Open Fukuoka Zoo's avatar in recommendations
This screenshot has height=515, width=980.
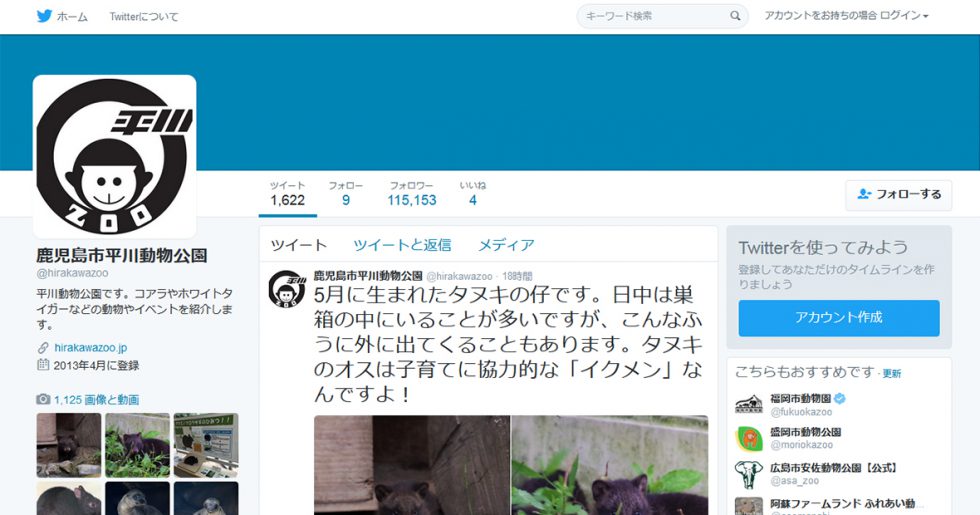[749, 404]
